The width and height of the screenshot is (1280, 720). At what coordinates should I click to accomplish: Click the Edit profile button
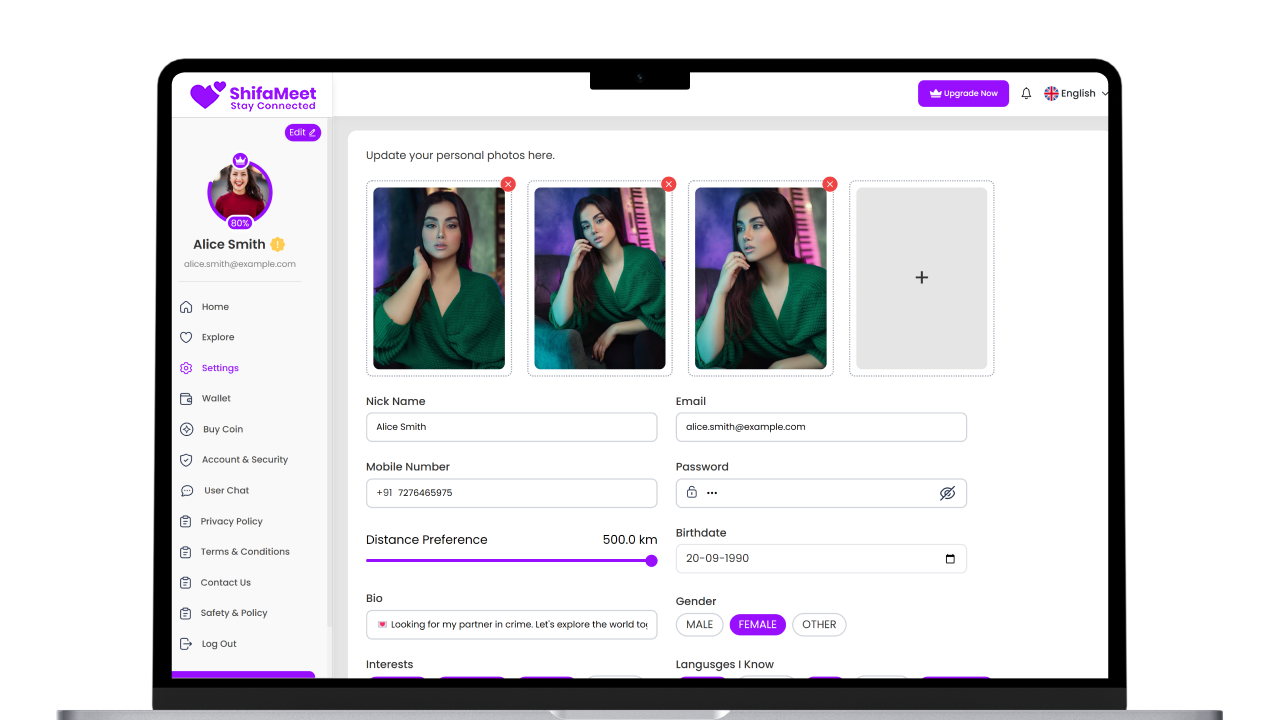click(x=302, y=132)
